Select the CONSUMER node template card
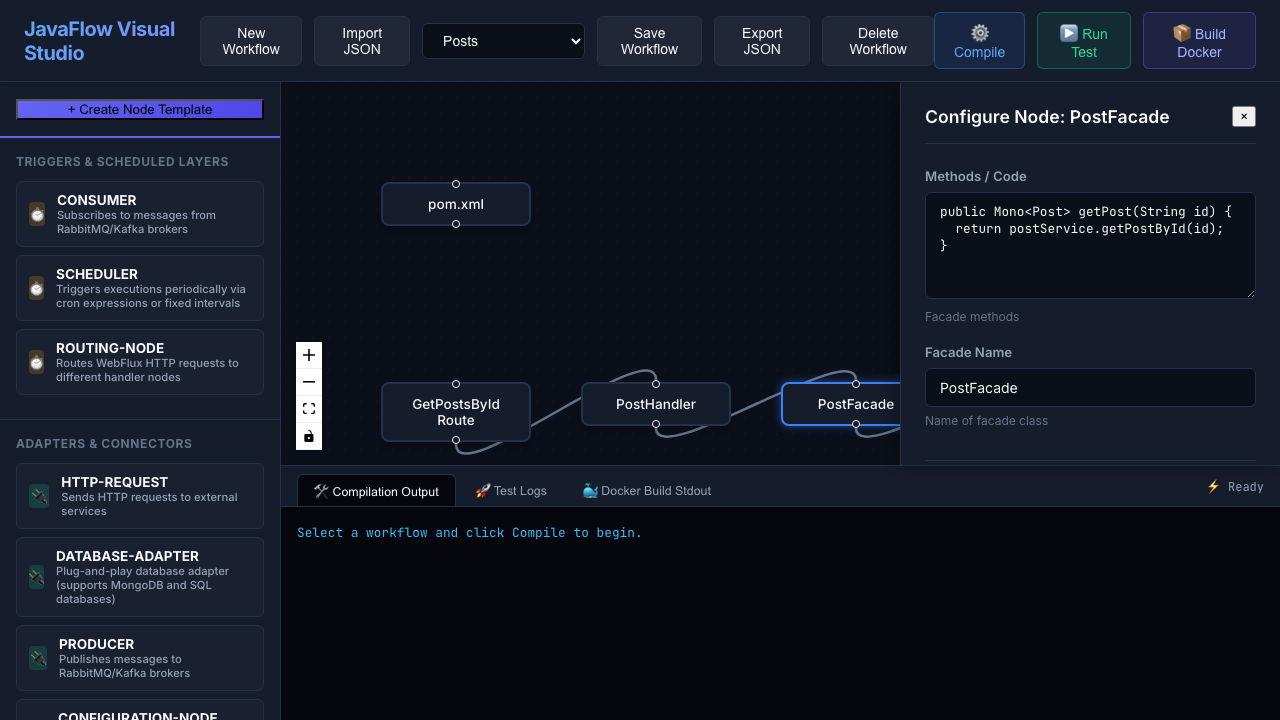Viewport: 1280px width, 720px height. pyautogui.click(x=140, y=214)
